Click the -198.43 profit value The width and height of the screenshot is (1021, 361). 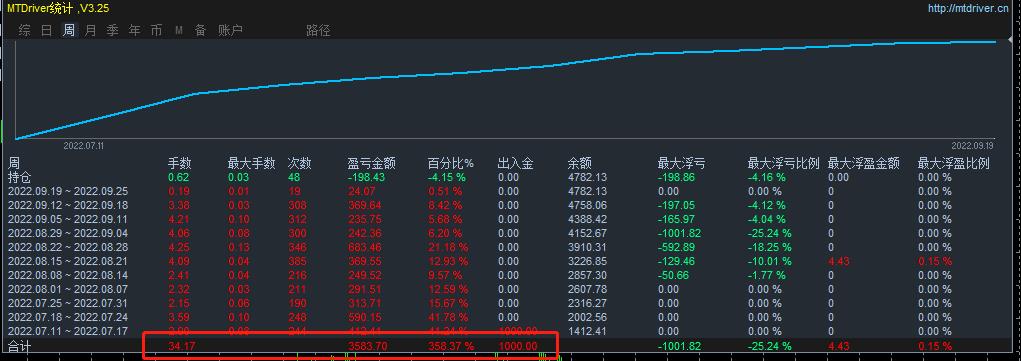pos(367,177)
